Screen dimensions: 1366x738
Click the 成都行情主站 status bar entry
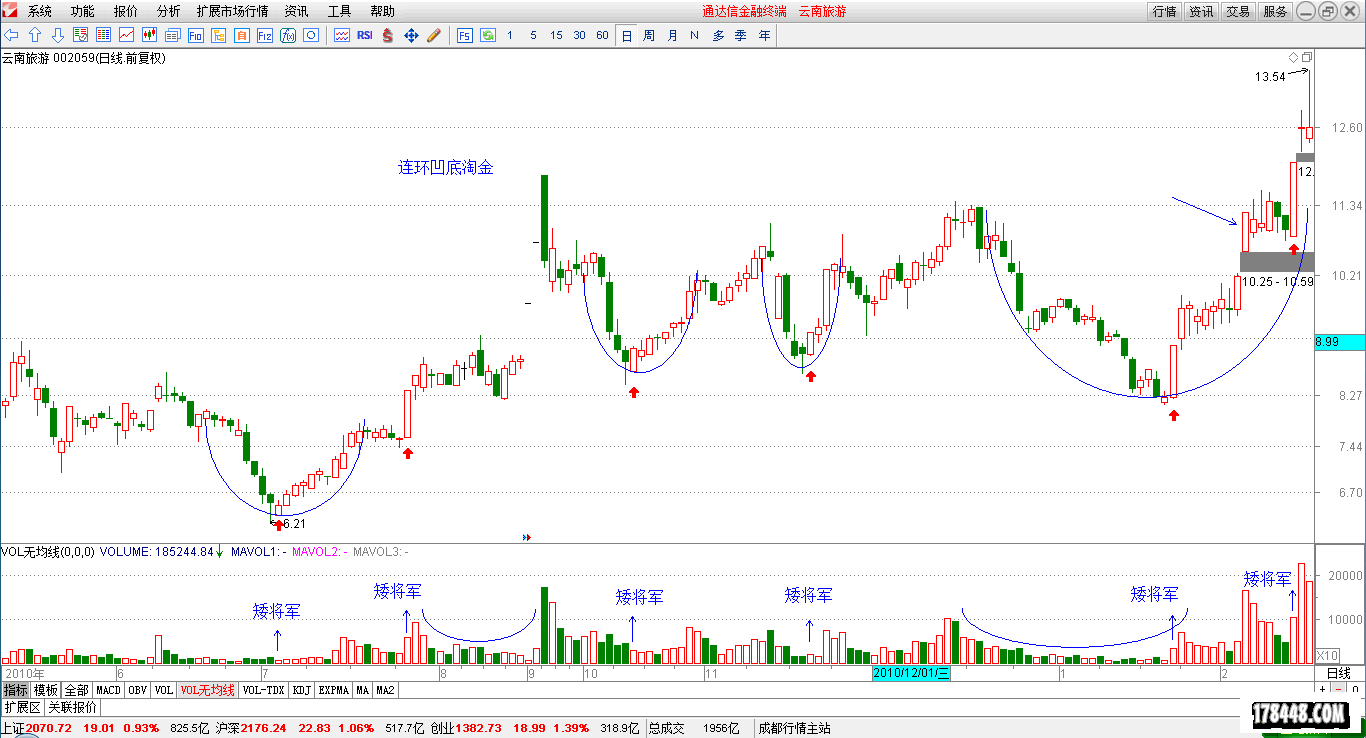794,728
